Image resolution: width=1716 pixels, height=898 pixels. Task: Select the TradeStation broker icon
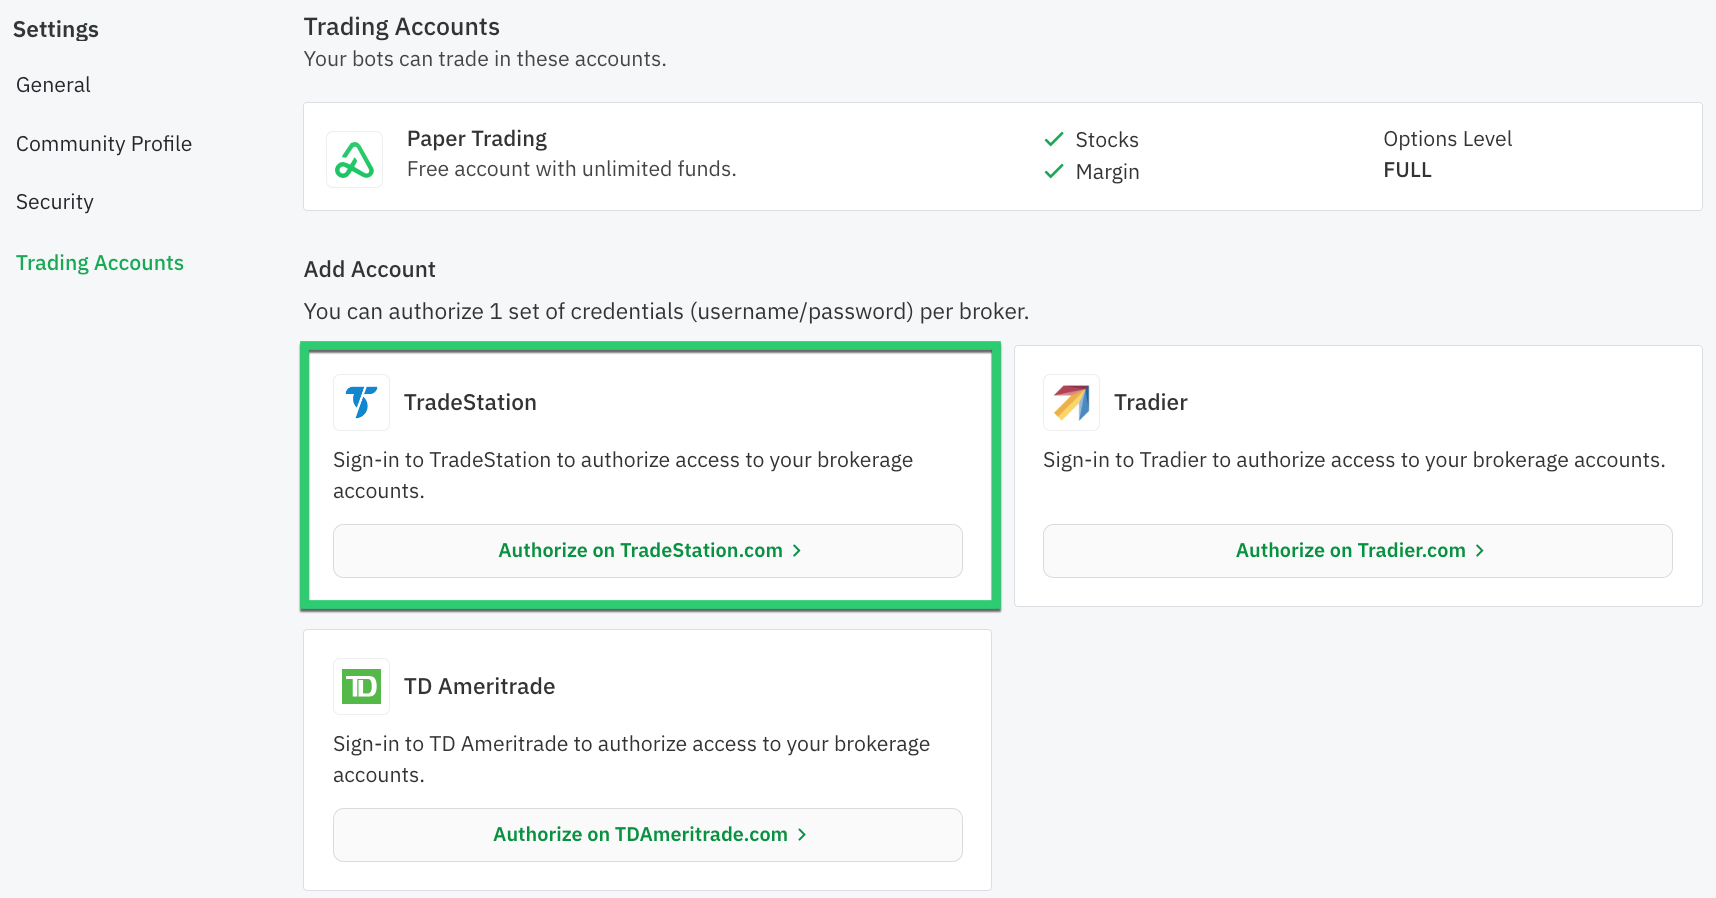(360, 402)
